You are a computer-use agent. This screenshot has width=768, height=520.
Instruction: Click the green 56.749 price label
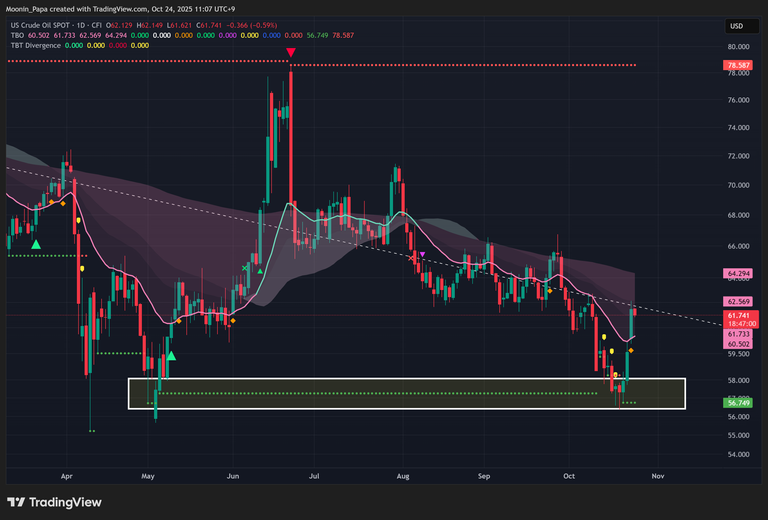(x=738, y=403)
